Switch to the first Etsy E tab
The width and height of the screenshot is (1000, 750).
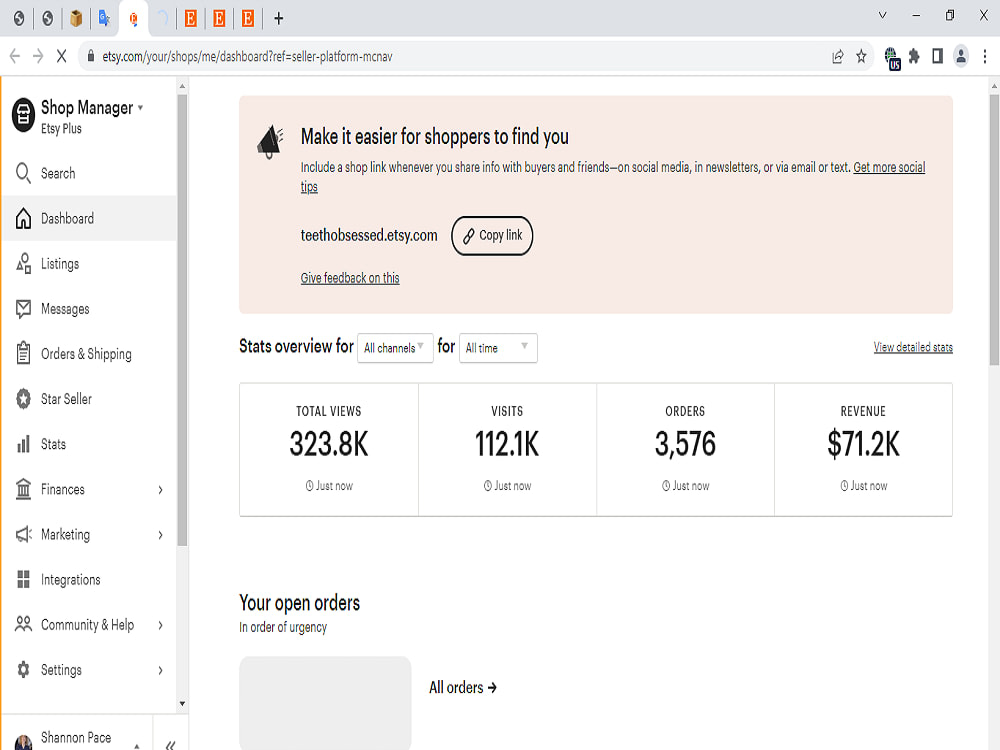point(190,18)
